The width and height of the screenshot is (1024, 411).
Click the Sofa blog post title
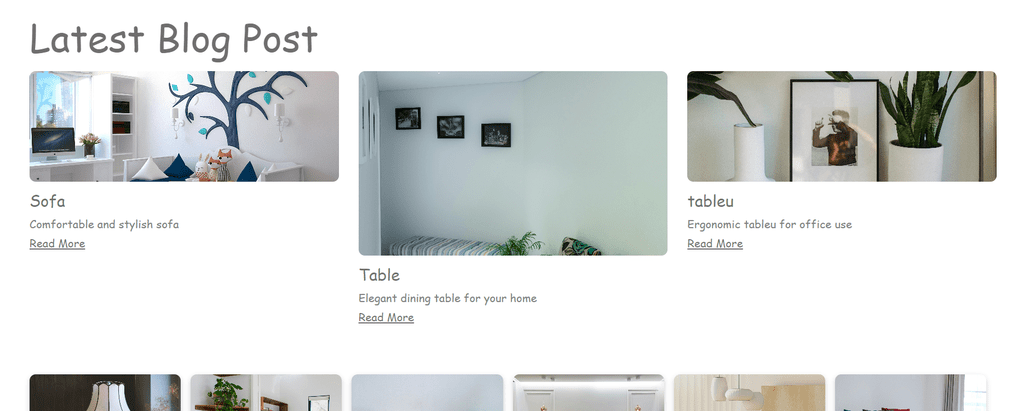(x=48, y=201)
